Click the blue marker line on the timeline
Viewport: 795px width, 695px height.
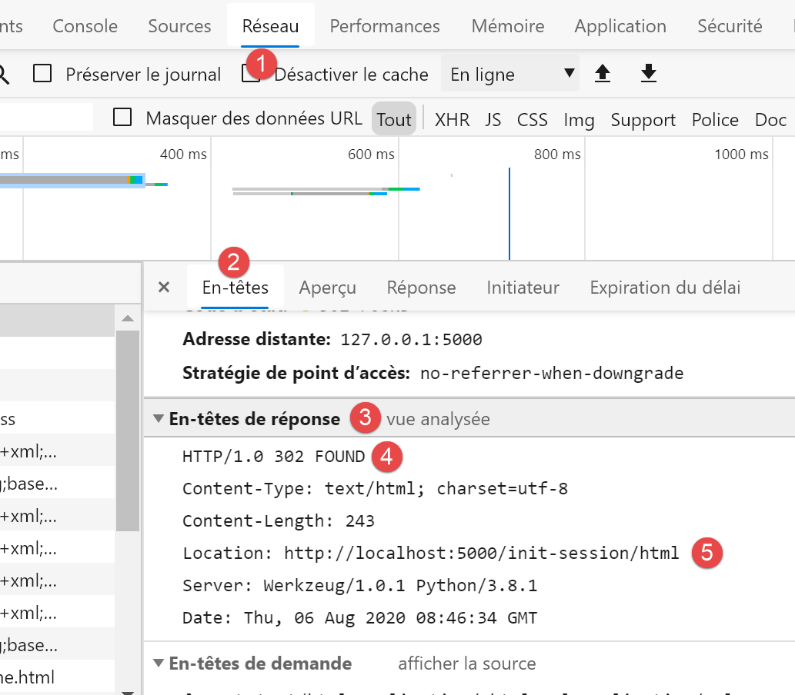tap(509, 210)
